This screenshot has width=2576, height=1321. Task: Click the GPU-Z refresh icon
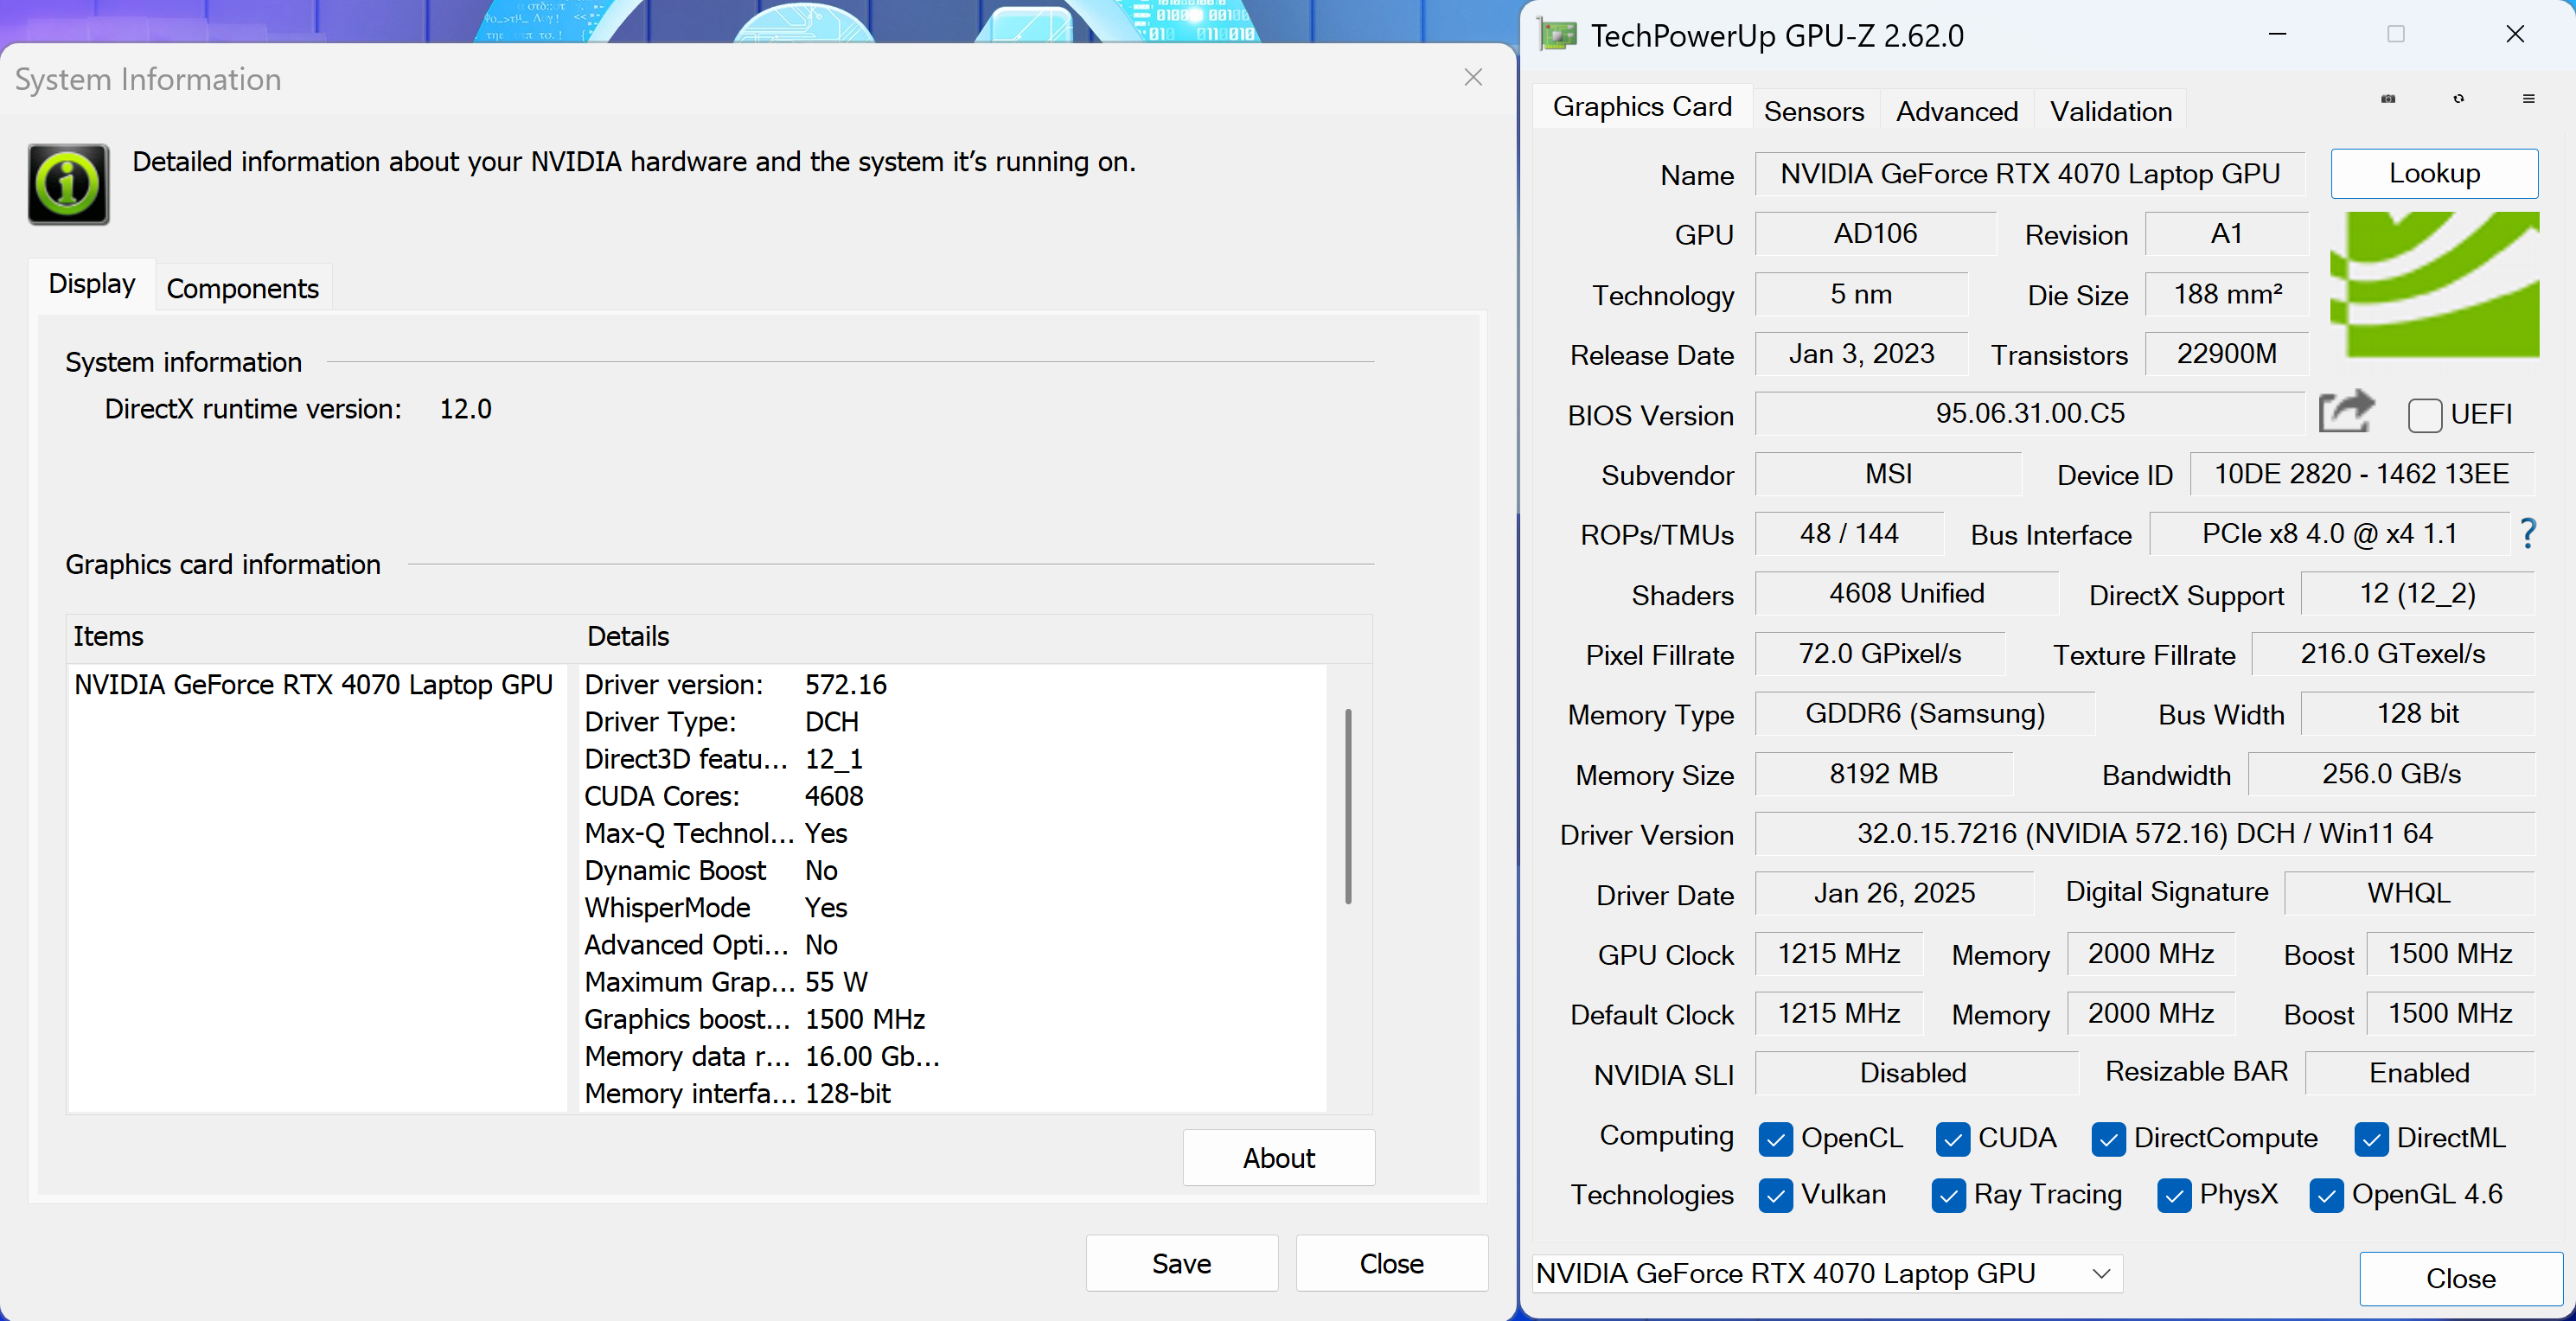click(x=2459, y=99)
